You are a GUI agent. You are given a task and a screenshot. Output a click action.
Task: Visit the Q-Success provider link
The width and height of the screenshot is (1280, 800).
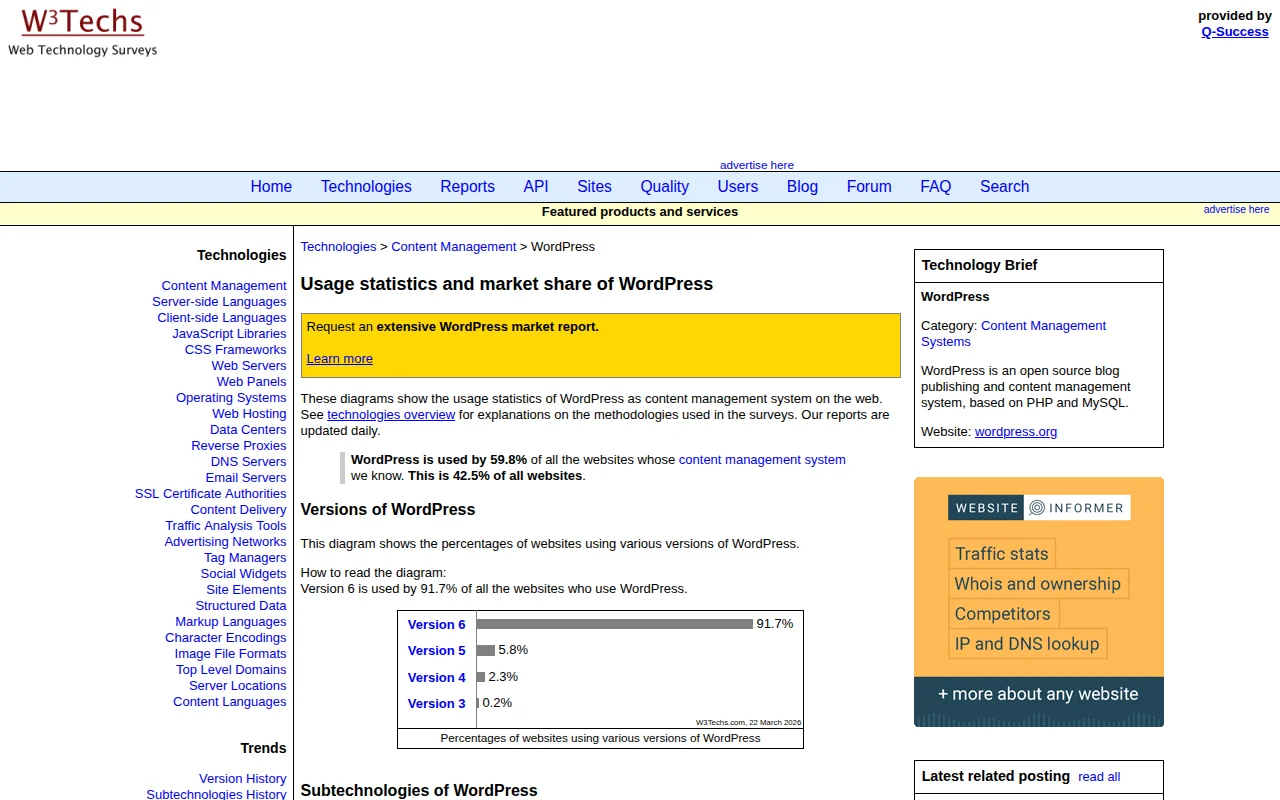[1234, 31]
